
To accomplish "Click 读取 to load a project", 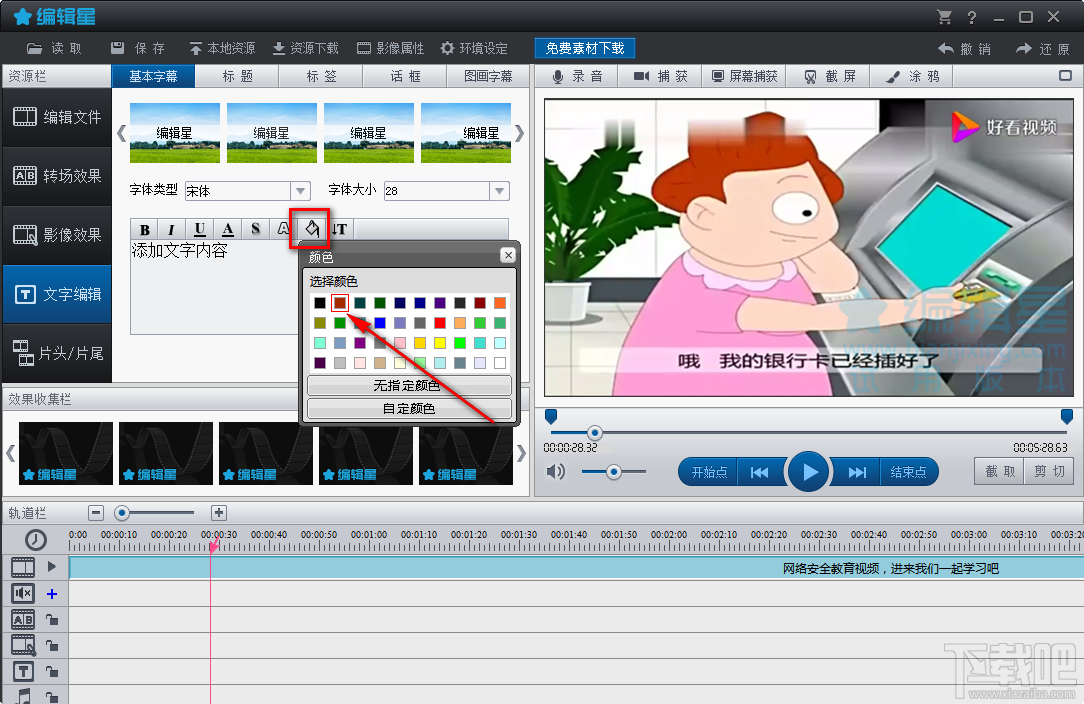I will 54,48.
